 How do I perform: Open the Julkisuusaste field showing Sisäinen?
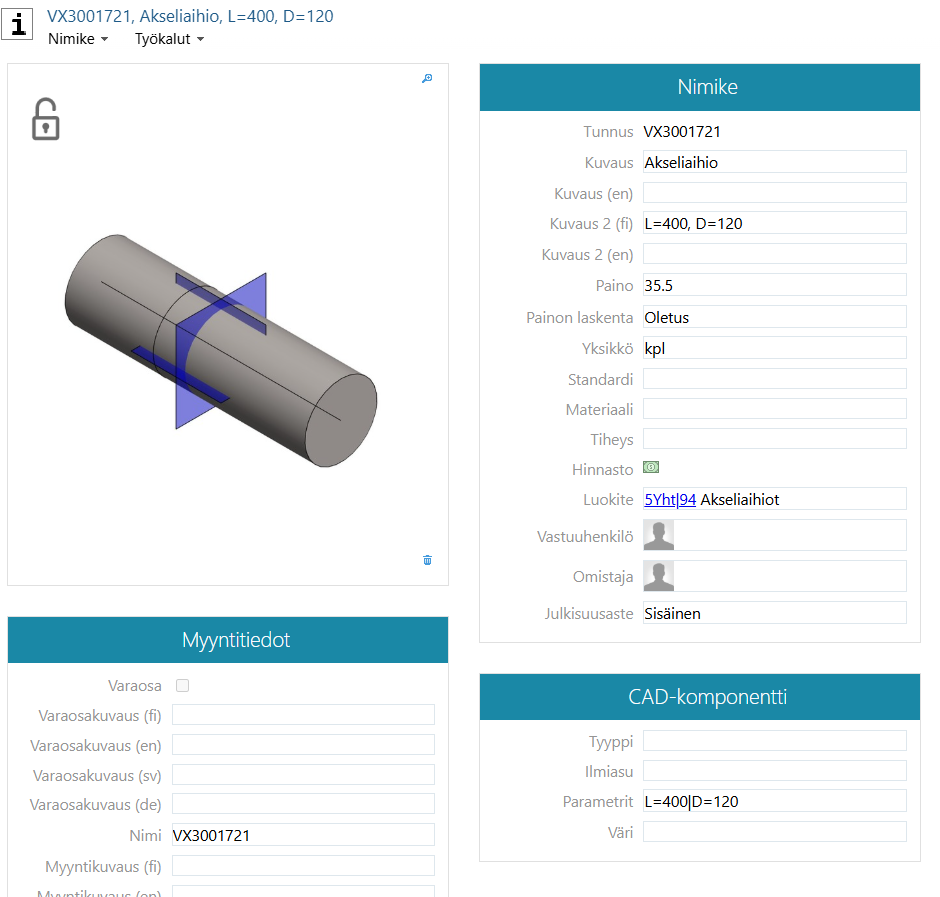click(774, 613)
